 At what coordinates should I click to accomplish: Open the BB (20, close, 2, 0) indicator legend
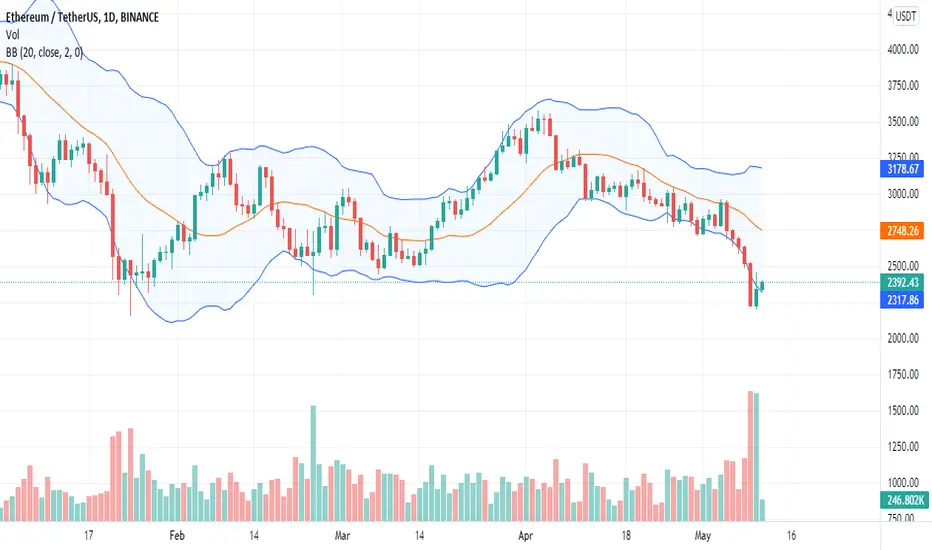click(44, 53)
